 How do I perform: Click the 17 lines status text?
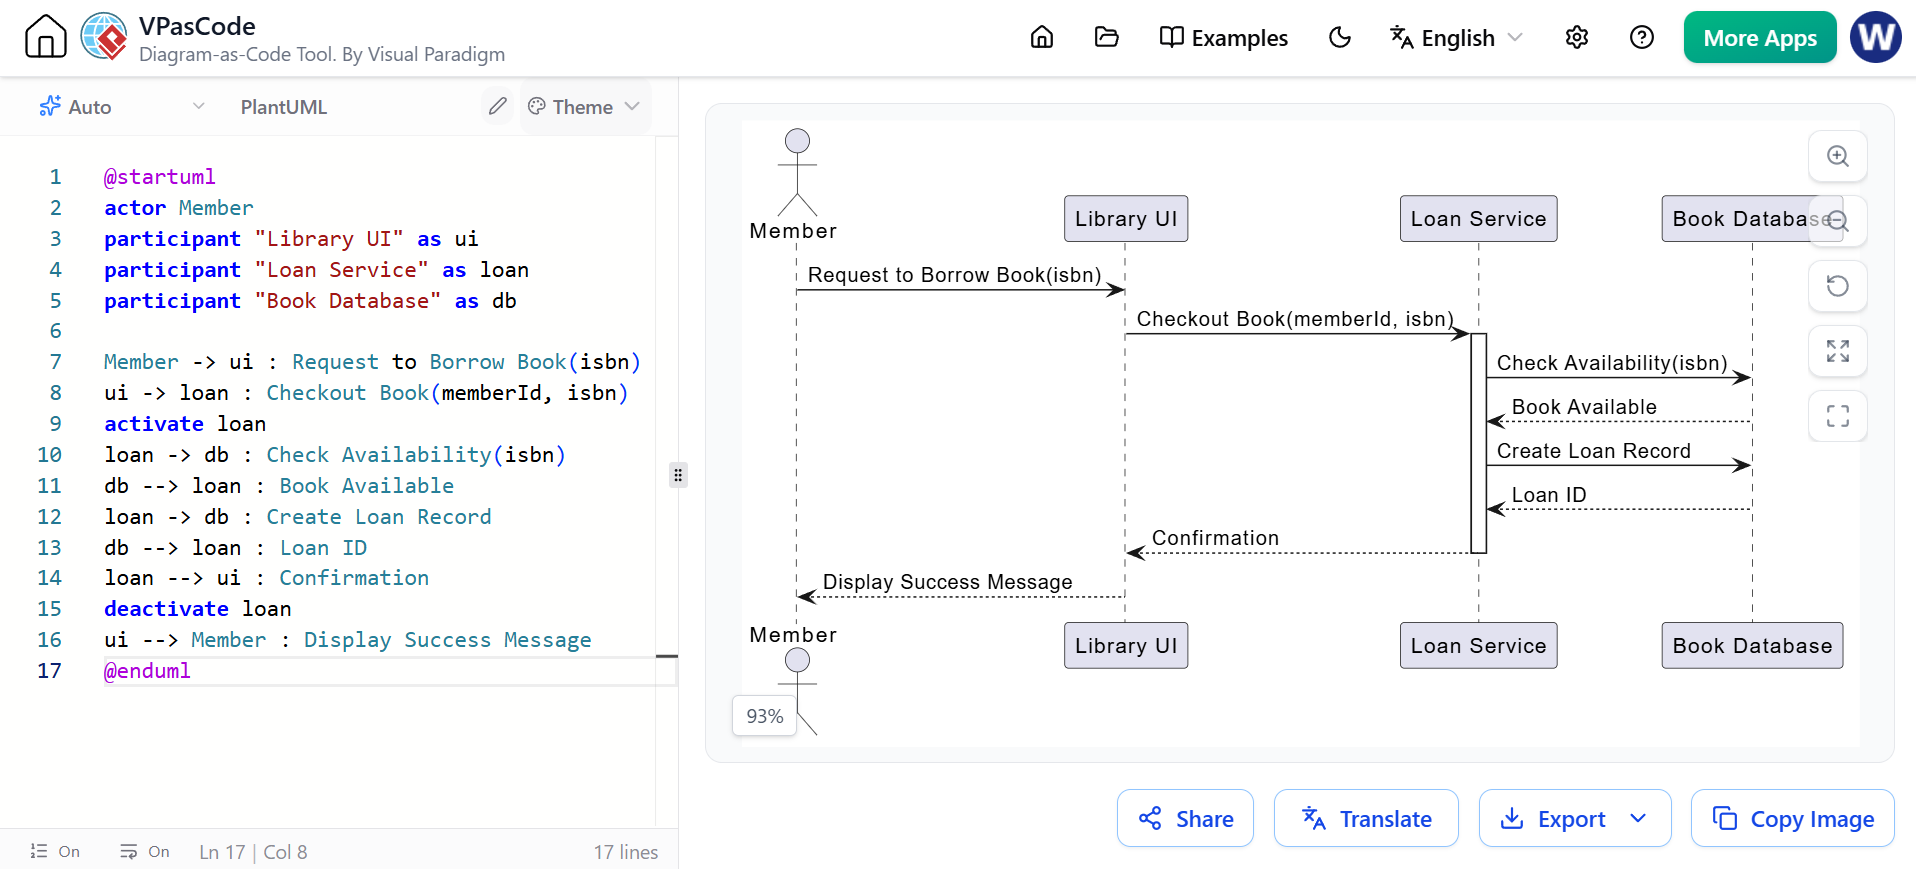626,852
